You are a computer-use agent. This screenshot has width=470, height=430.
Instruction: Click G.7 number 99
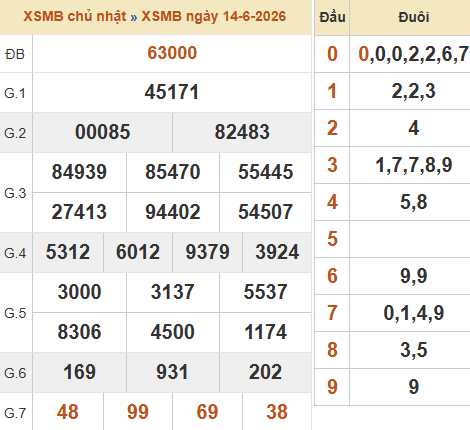(138, 412)
